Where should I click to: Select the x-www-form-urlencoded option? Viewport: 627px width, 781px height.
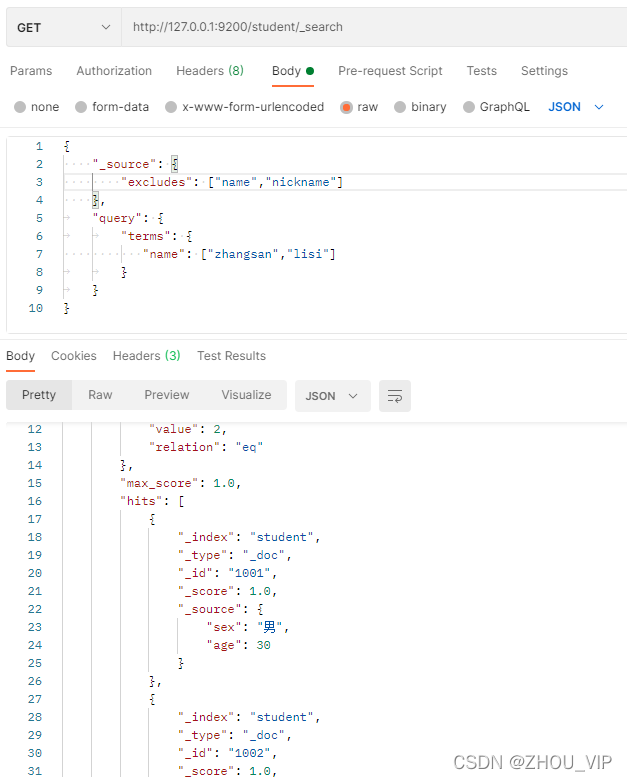point(245,107)
